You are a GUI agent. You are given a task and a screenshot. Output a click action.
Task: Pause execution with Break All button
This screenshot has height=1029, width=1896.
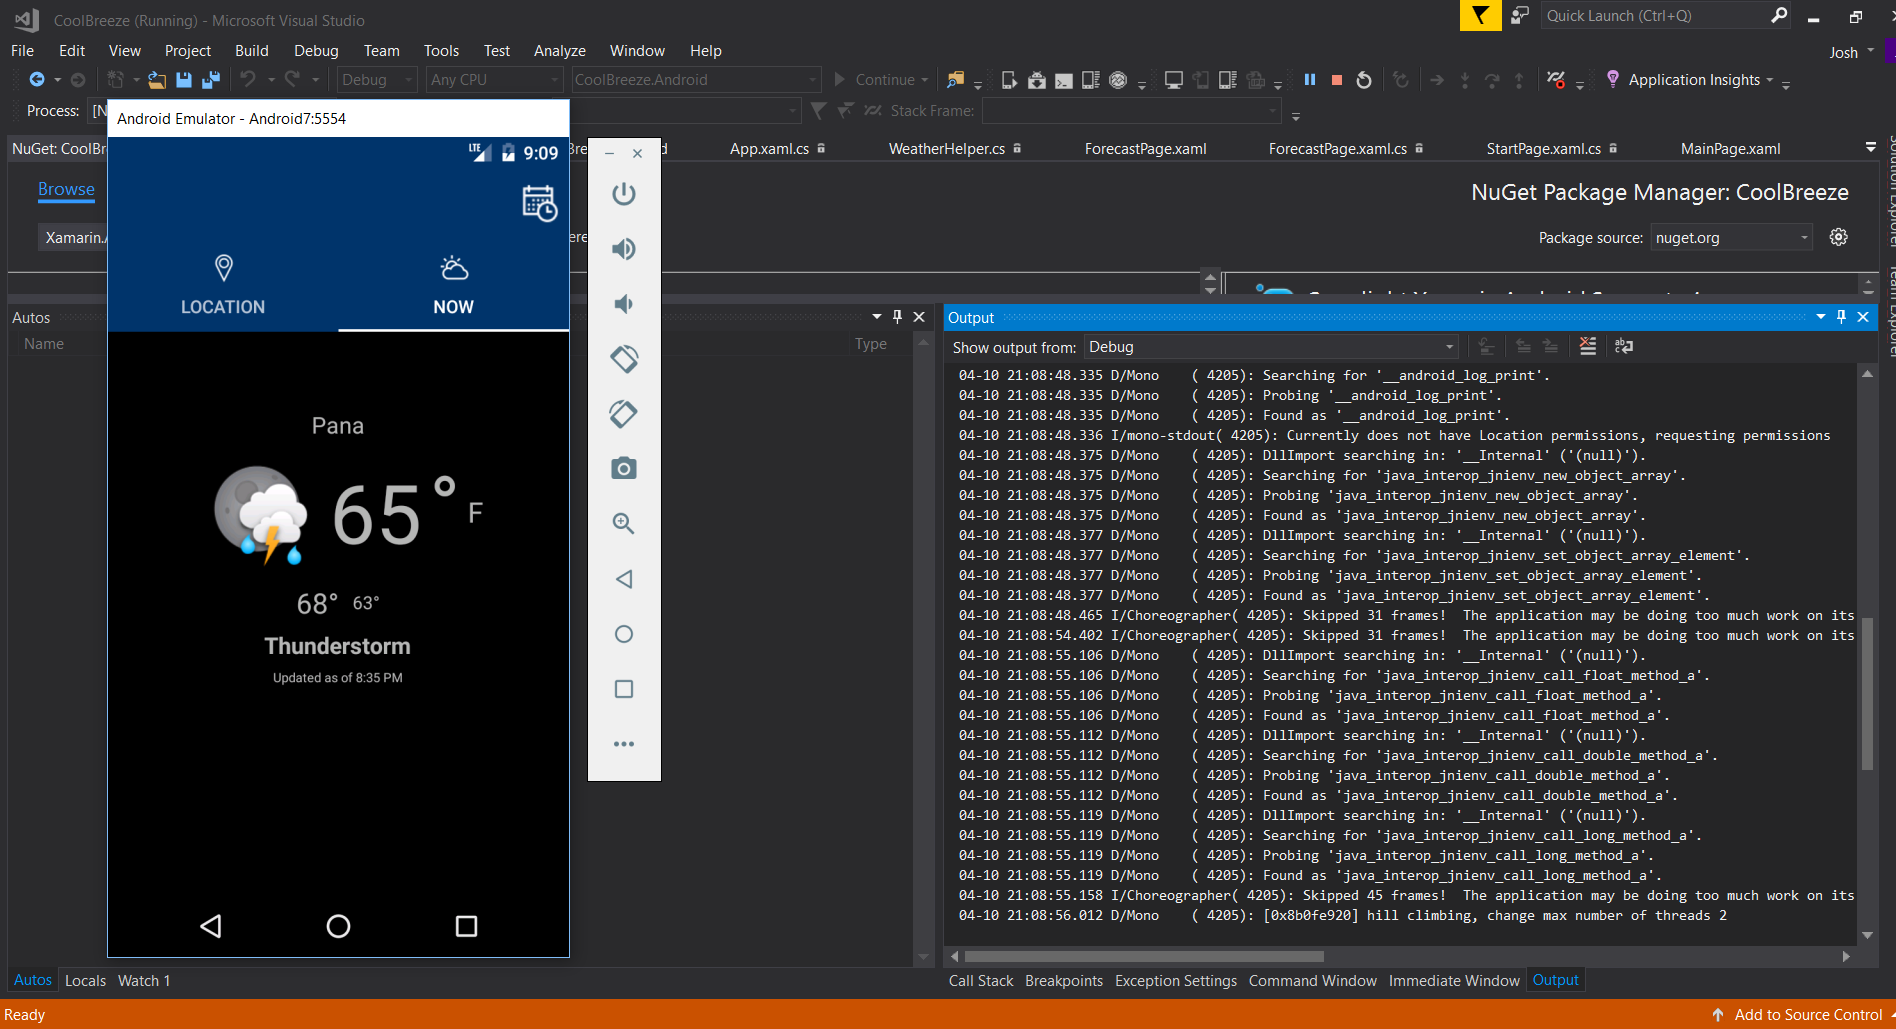pos(1309,80)
